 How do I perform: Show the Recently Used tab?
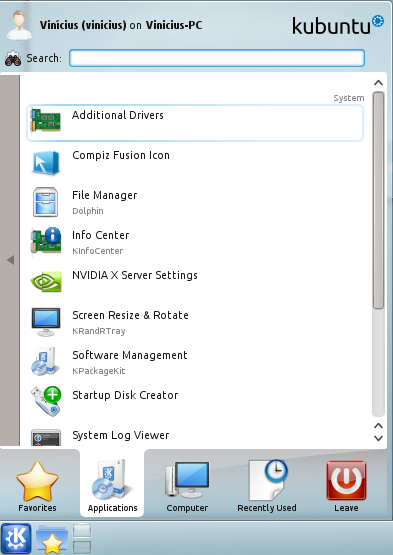pyautogui.click(x=267, y=487)
